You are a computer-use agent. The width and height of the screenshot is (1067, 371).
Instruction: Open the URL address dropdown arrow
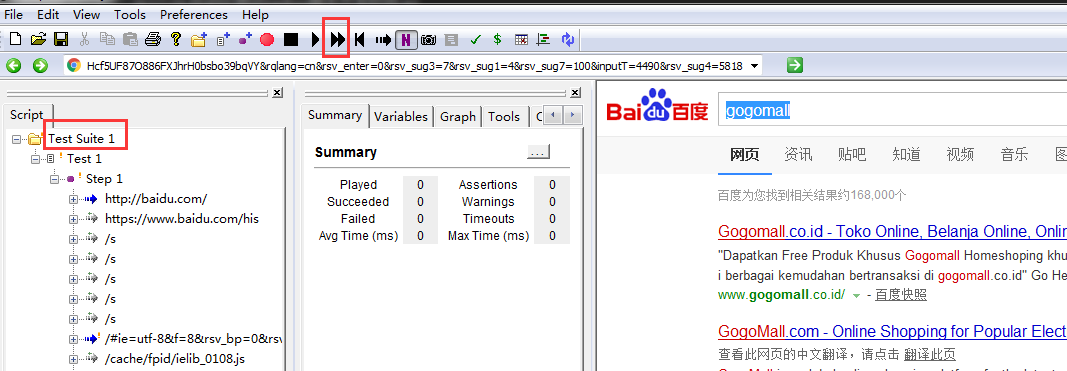(x=754, y=66)
